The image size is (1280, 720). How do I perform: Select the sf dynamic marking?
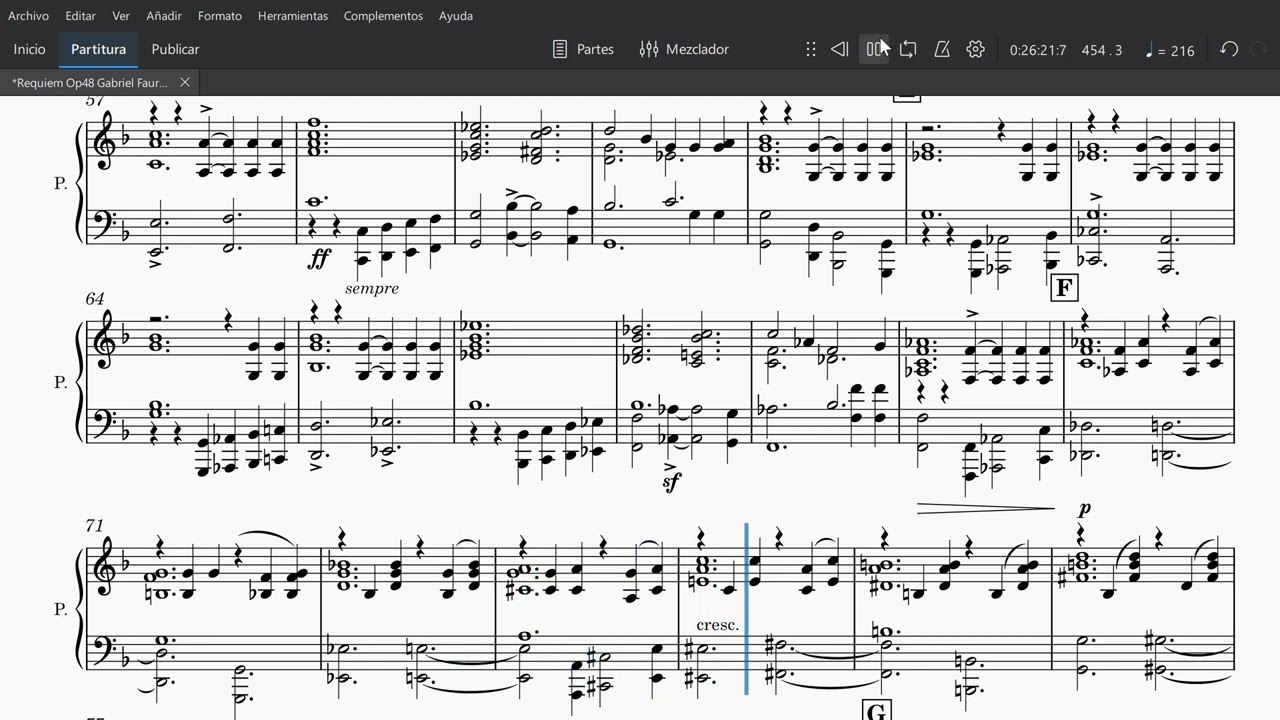671,482
